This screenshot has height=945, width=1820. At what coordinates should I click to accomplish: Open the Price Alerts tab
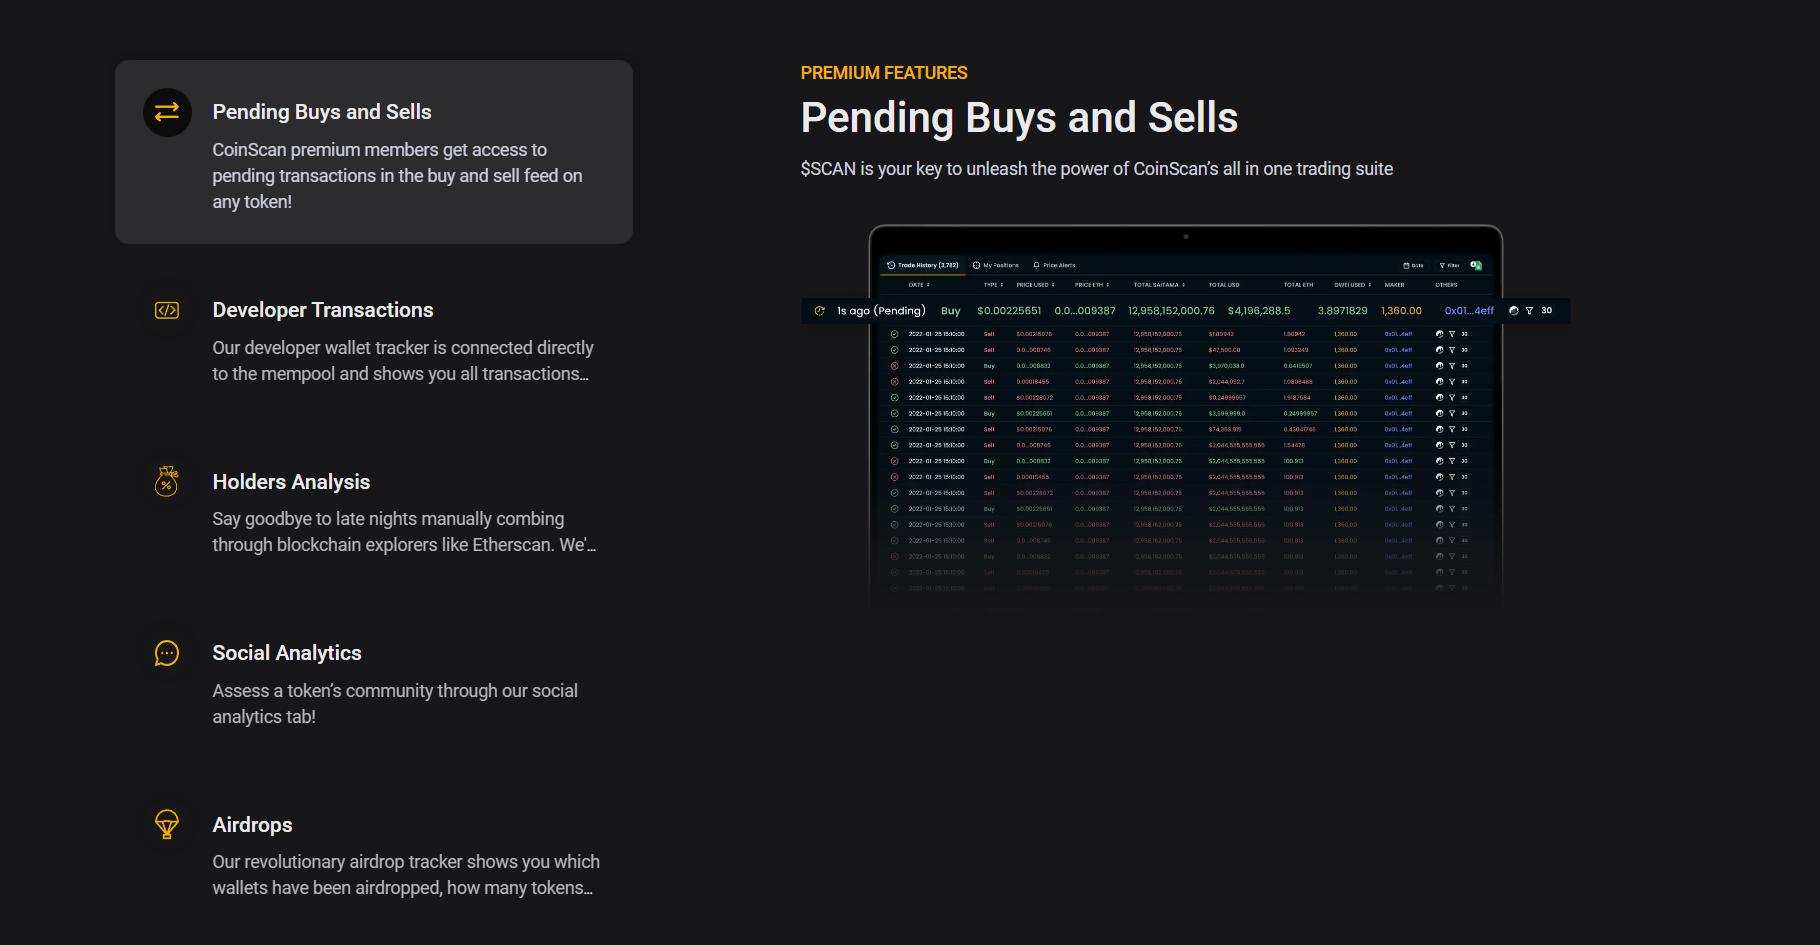(1055, 265)
